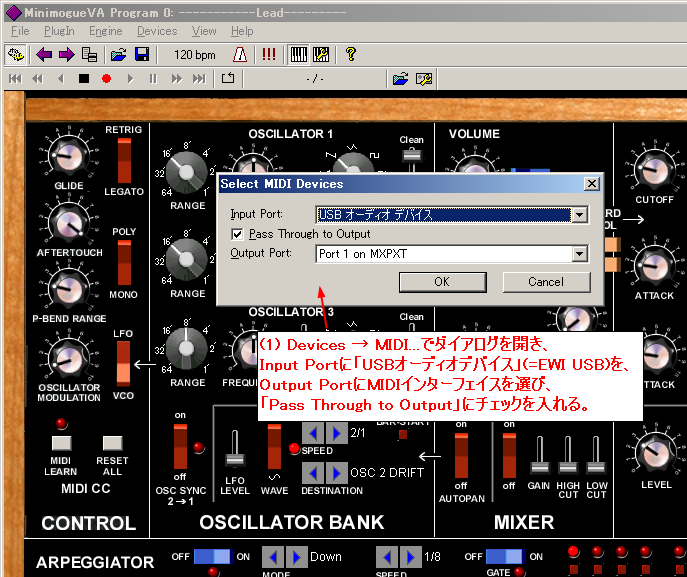Toggle the POLY/MONO switch
This screenshot has height=577, width=687.
[124, 263]
